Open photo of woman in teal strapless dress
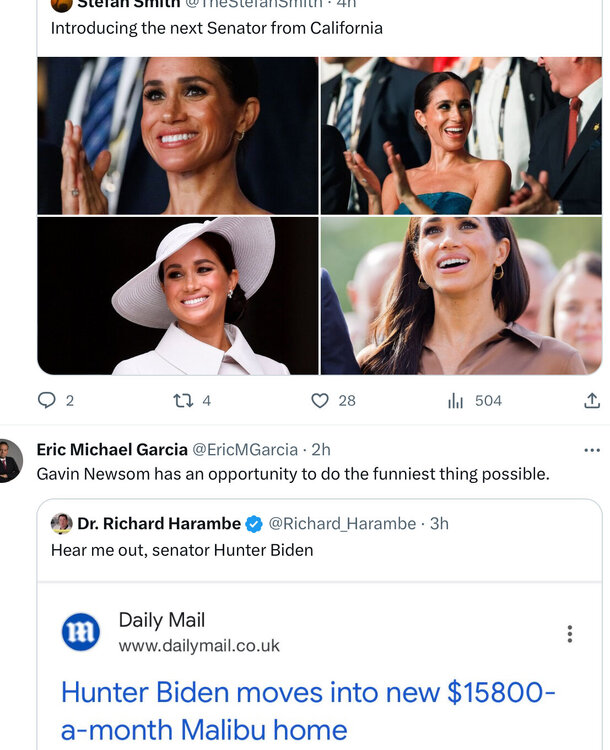 [x=460, y=135]
